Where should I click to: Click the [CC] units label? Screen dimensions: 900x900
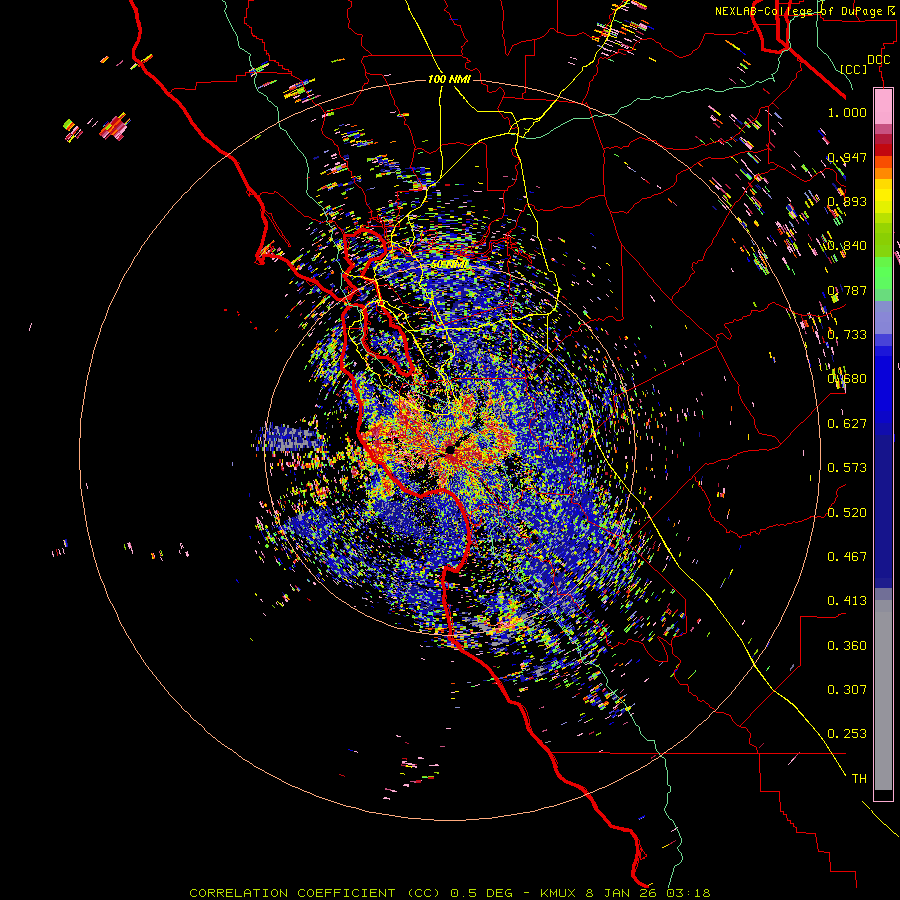853,69
